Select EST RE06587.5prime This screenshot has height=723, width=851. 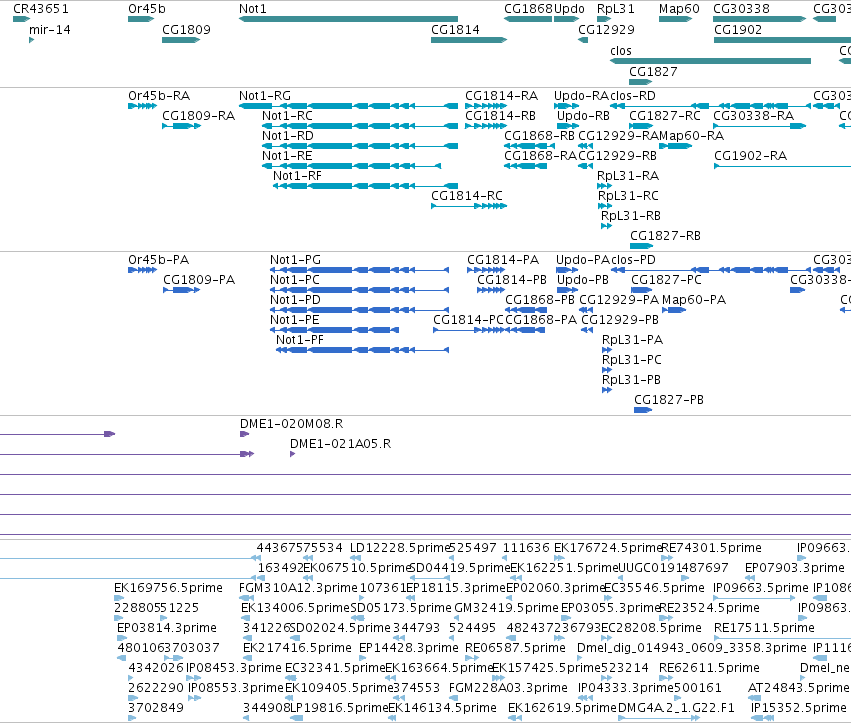tap(474, 658)
